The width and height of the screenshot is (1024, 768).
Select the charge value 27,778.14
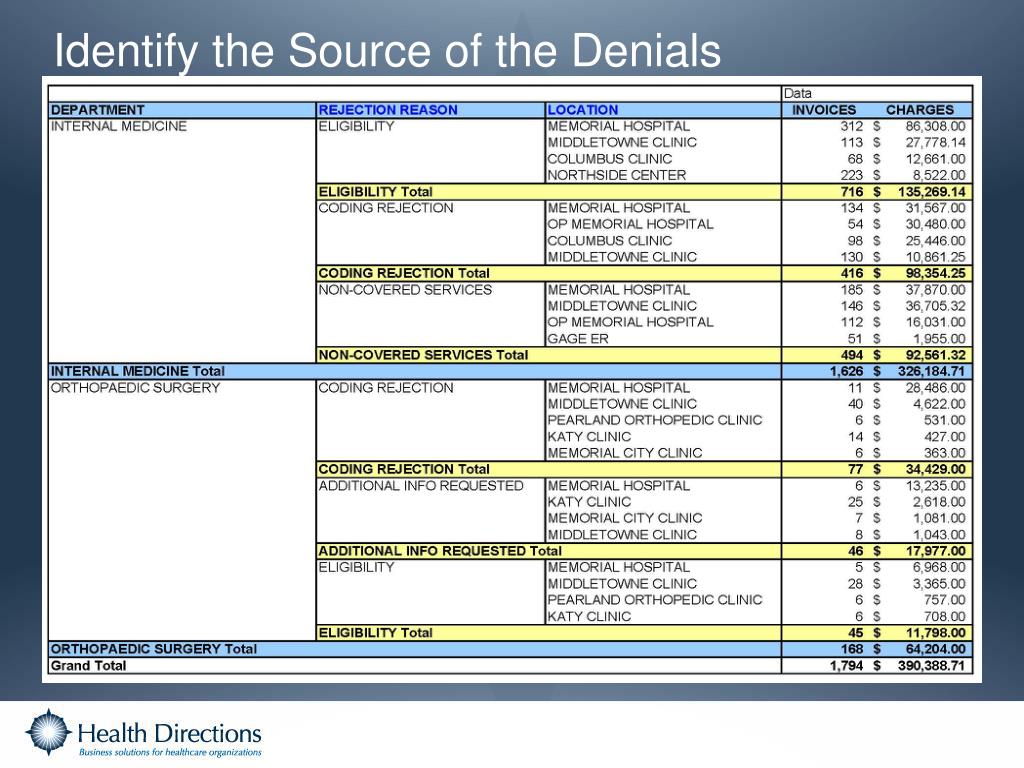(x=935, y=142)
